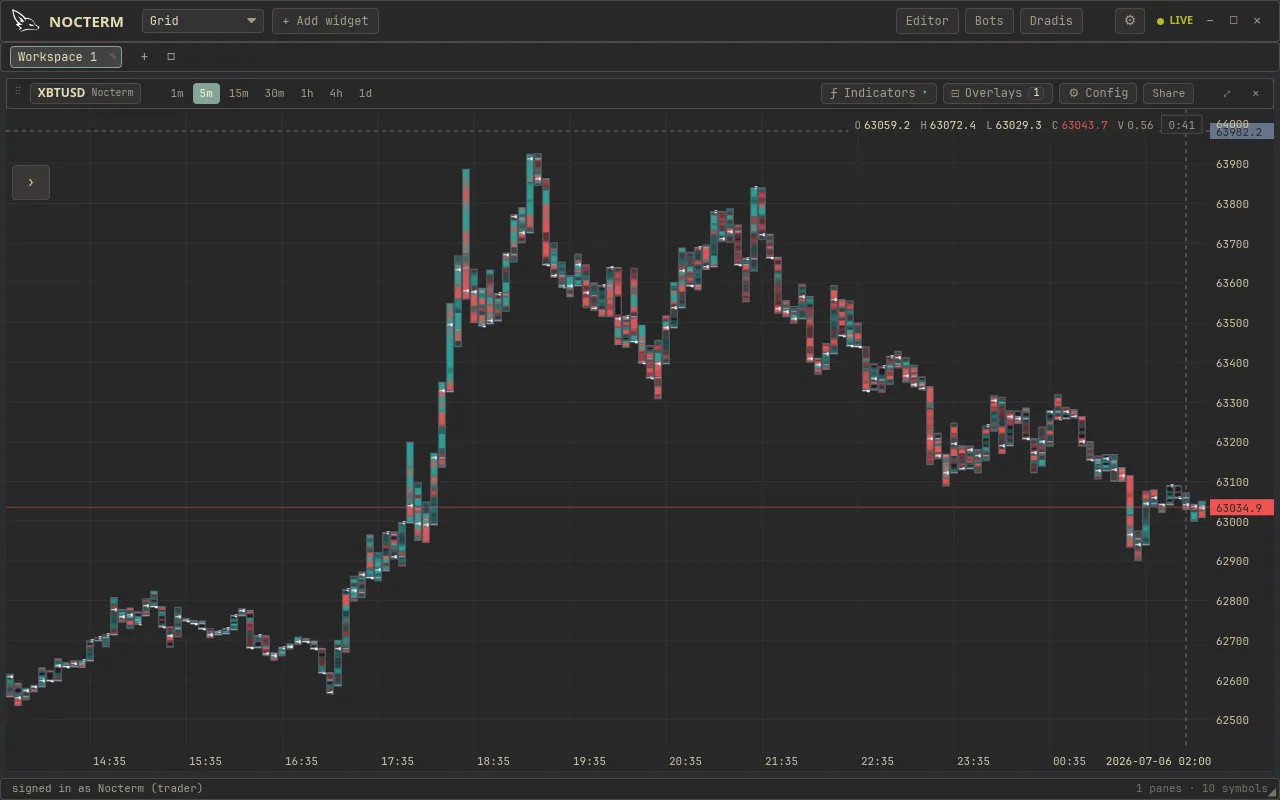Switch timeframe to 4h

tap(336, 93)
